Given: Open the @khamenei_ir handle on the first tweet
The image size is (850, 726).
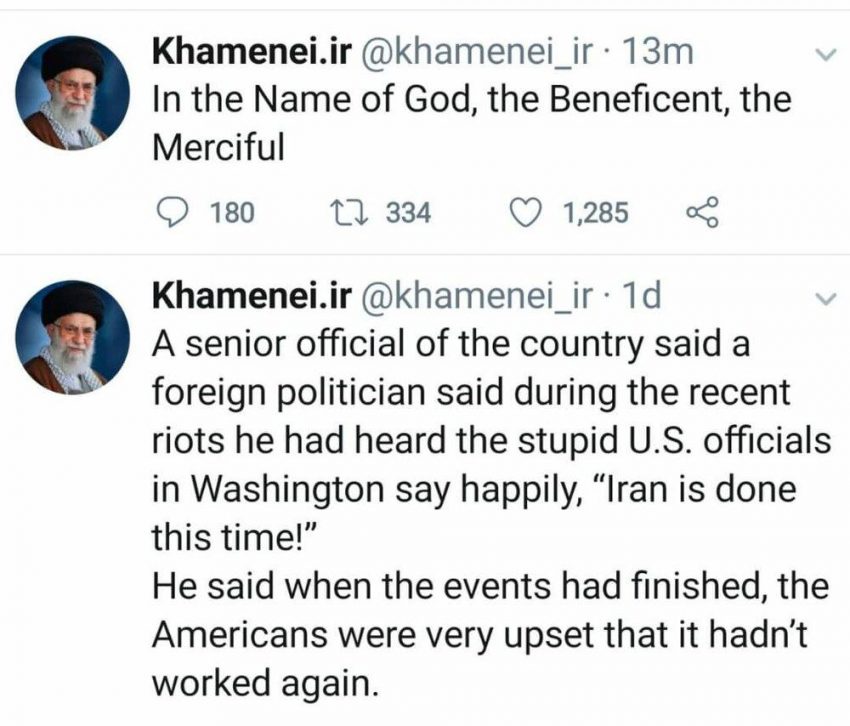Looking at the screenshot, I should 477,53.
